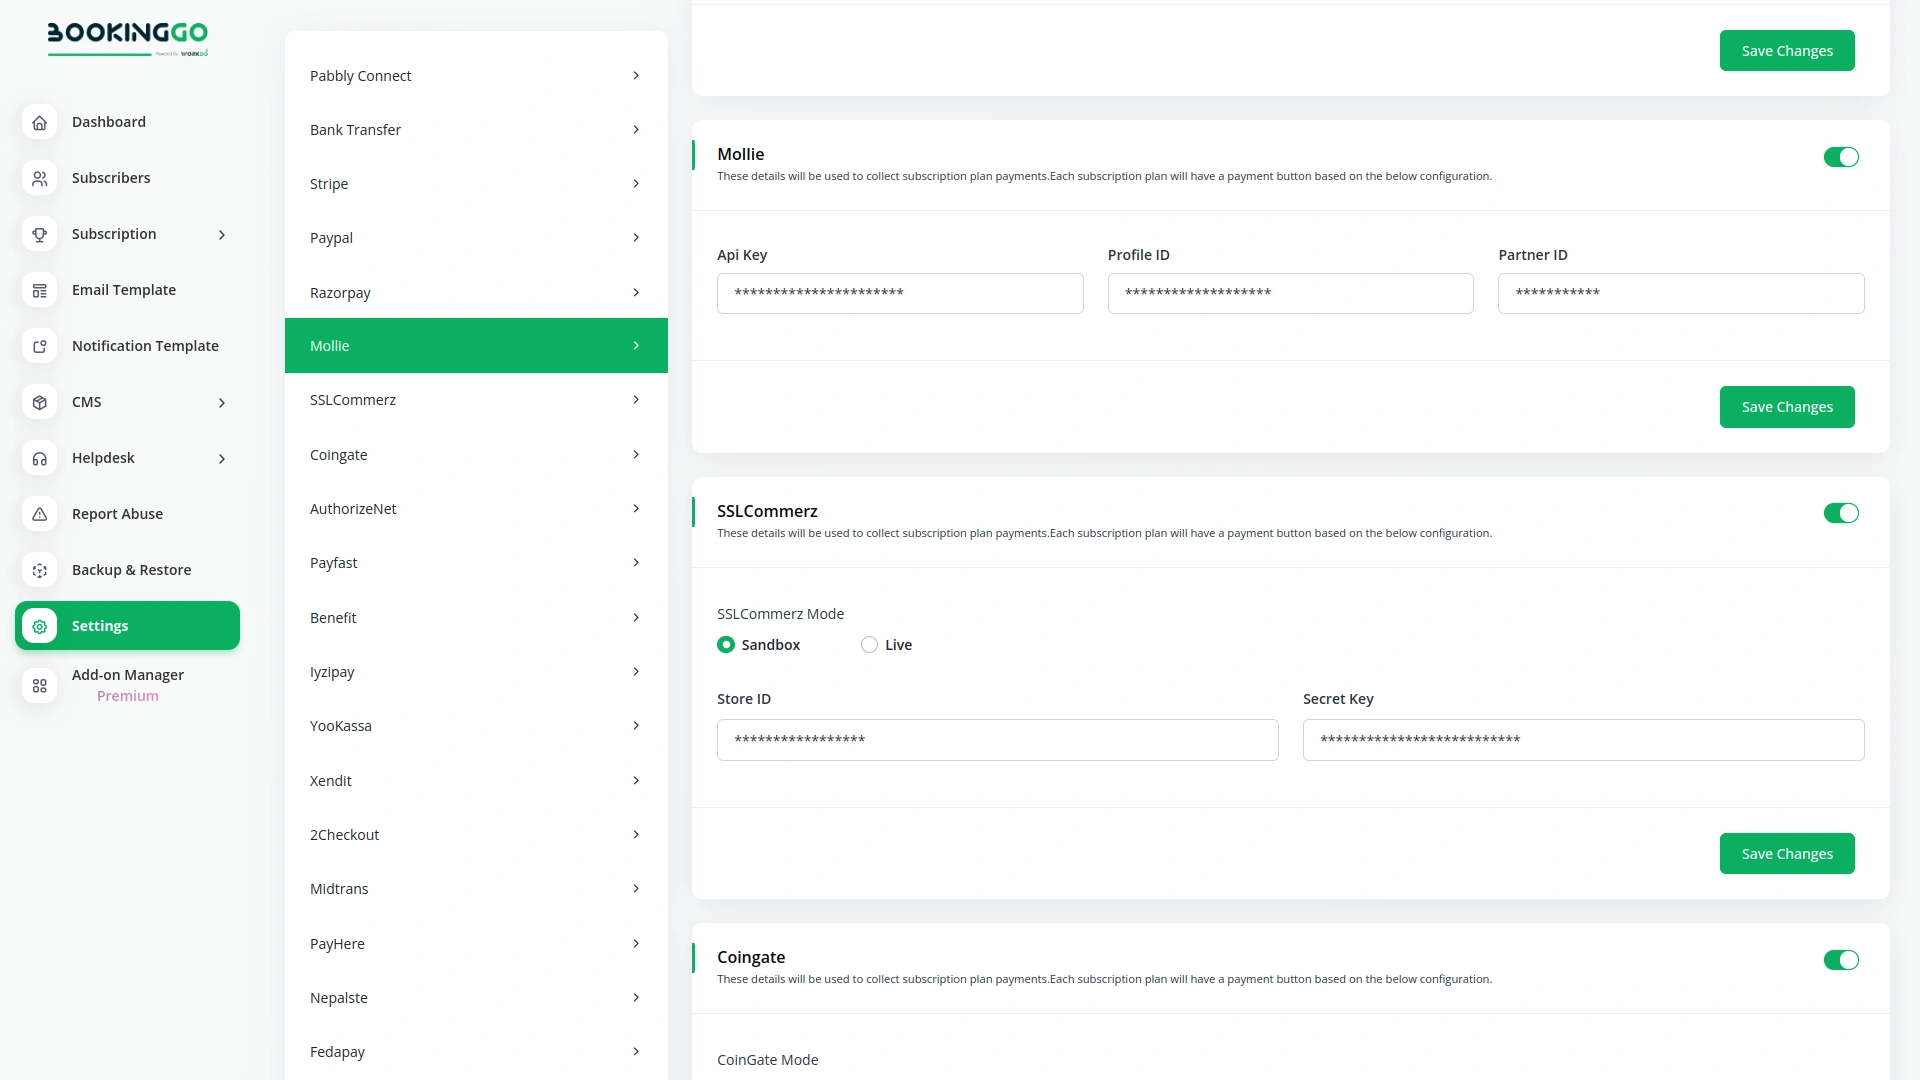Open Stripe settings via its chevron
The width and height of the screenshot is (1920, 1080).
point(637,184)
